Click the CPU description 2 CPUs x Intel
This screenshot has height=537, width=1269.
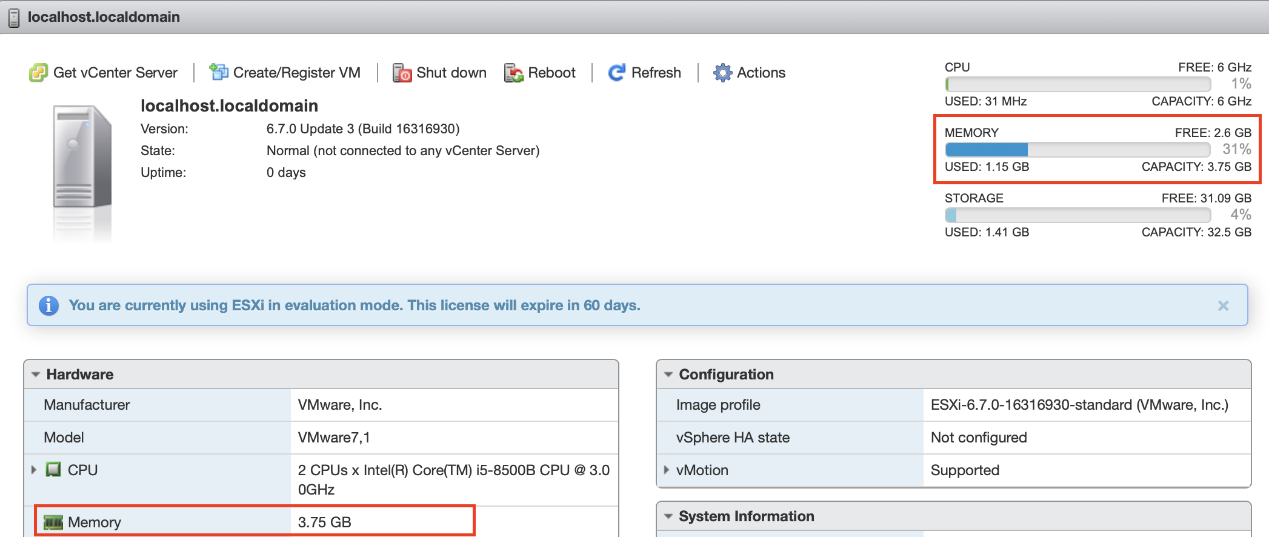pyautogui.click(x=454, y=480)
